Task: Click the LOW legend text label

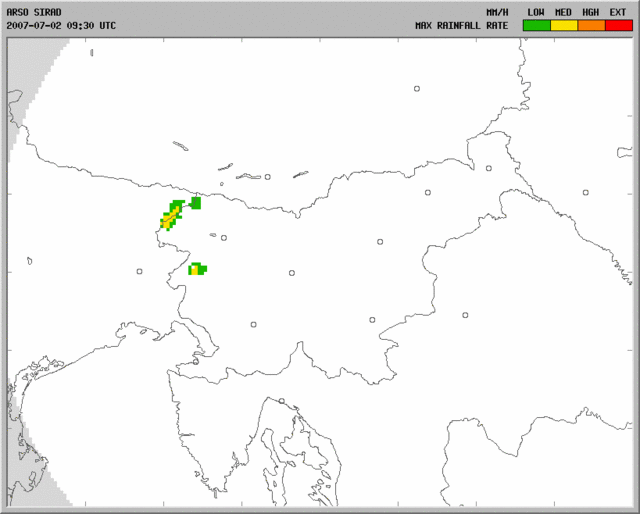Action: tap(536, 11)
